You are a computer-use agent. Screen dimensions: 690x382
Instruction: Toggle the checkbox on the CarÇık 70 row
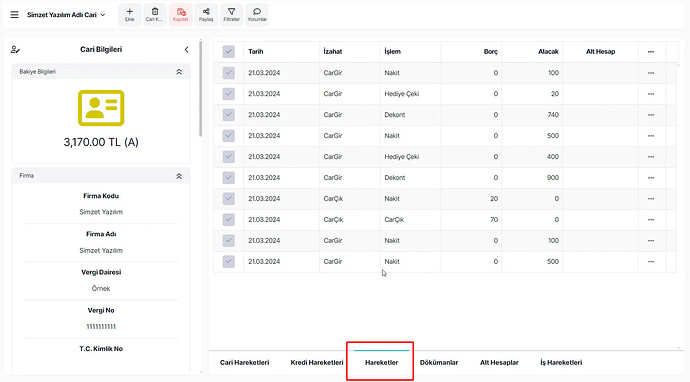tap(228, 220)
